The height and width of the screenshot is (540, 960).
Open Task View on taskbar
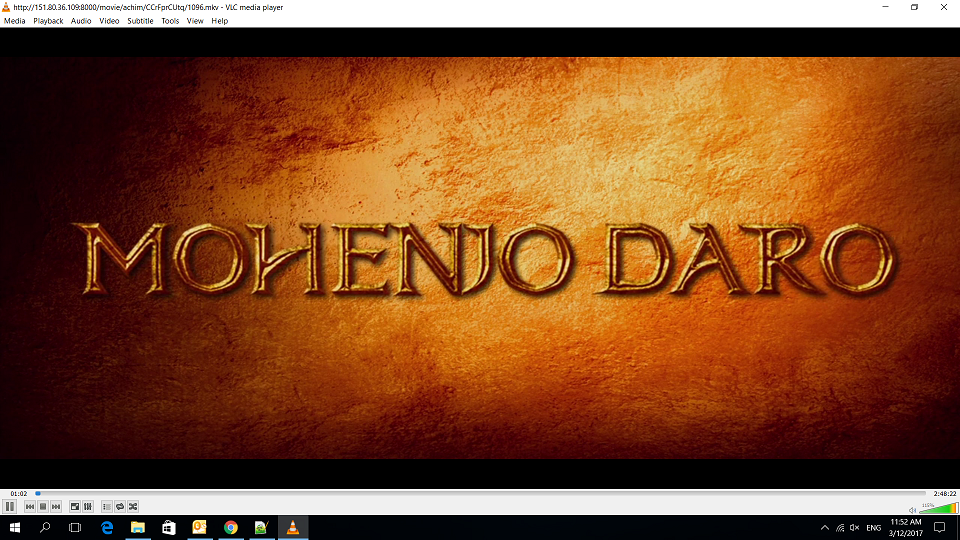75,527
